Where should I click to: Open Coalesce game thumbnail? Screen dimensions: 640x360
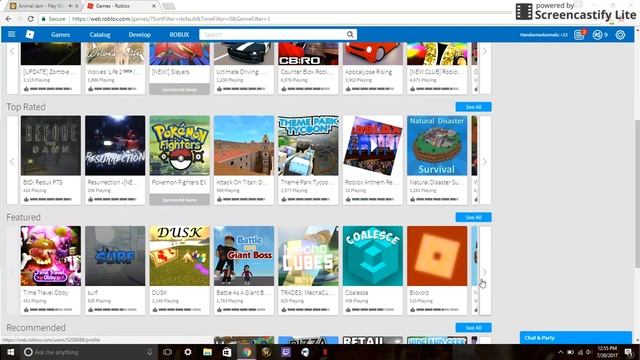[x=373, y=256]
